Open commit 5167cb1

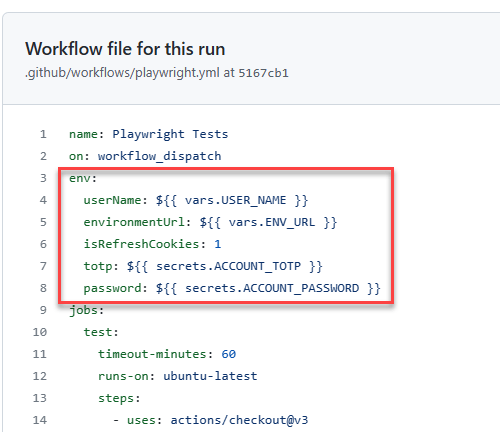point(263,73)
